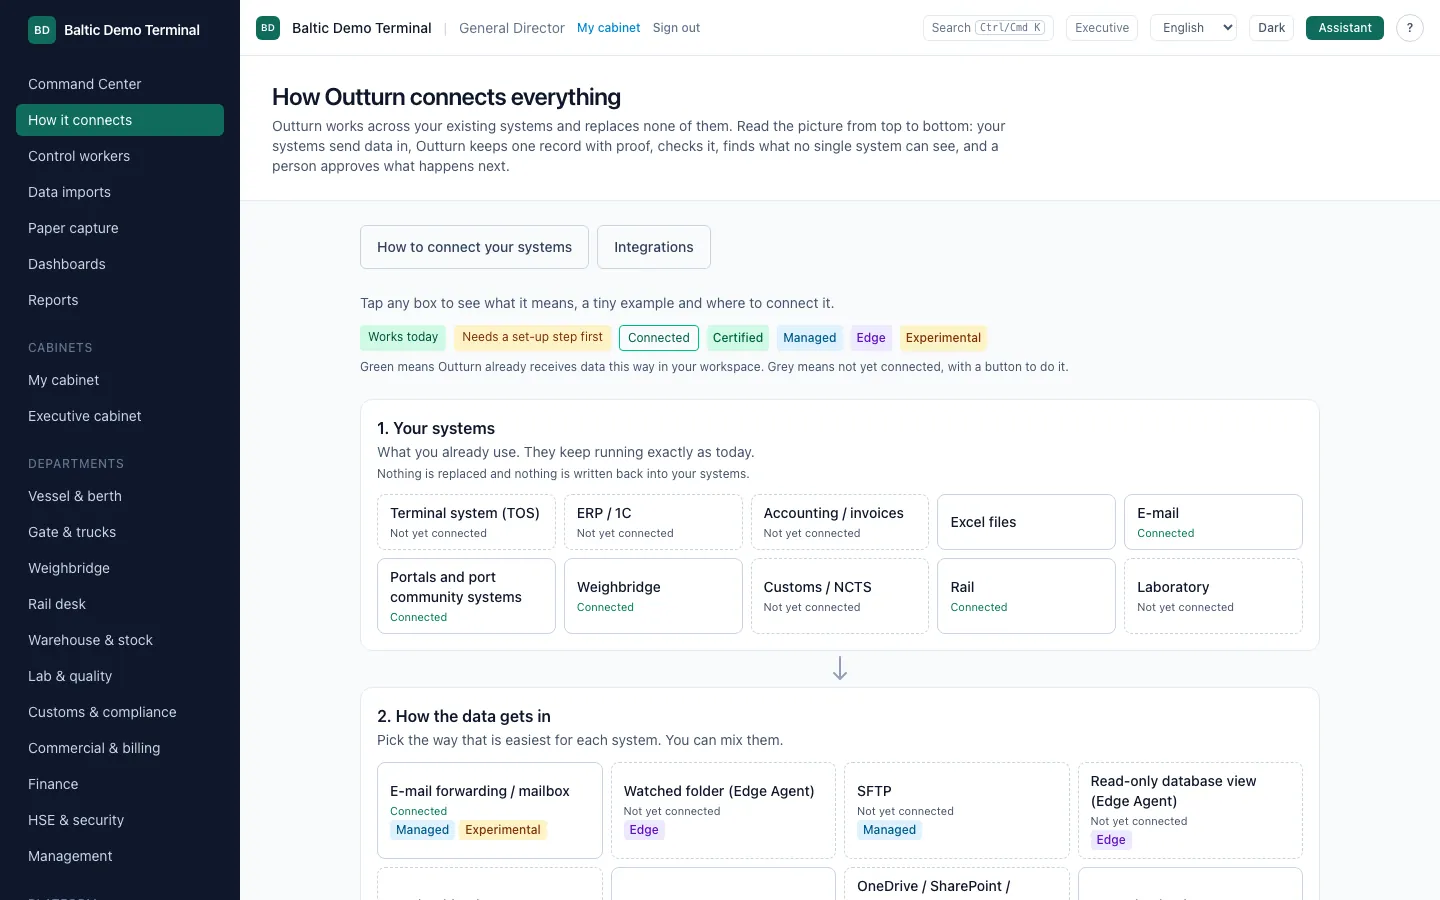
Task: Sign out of the terminal
Action: 677,28
